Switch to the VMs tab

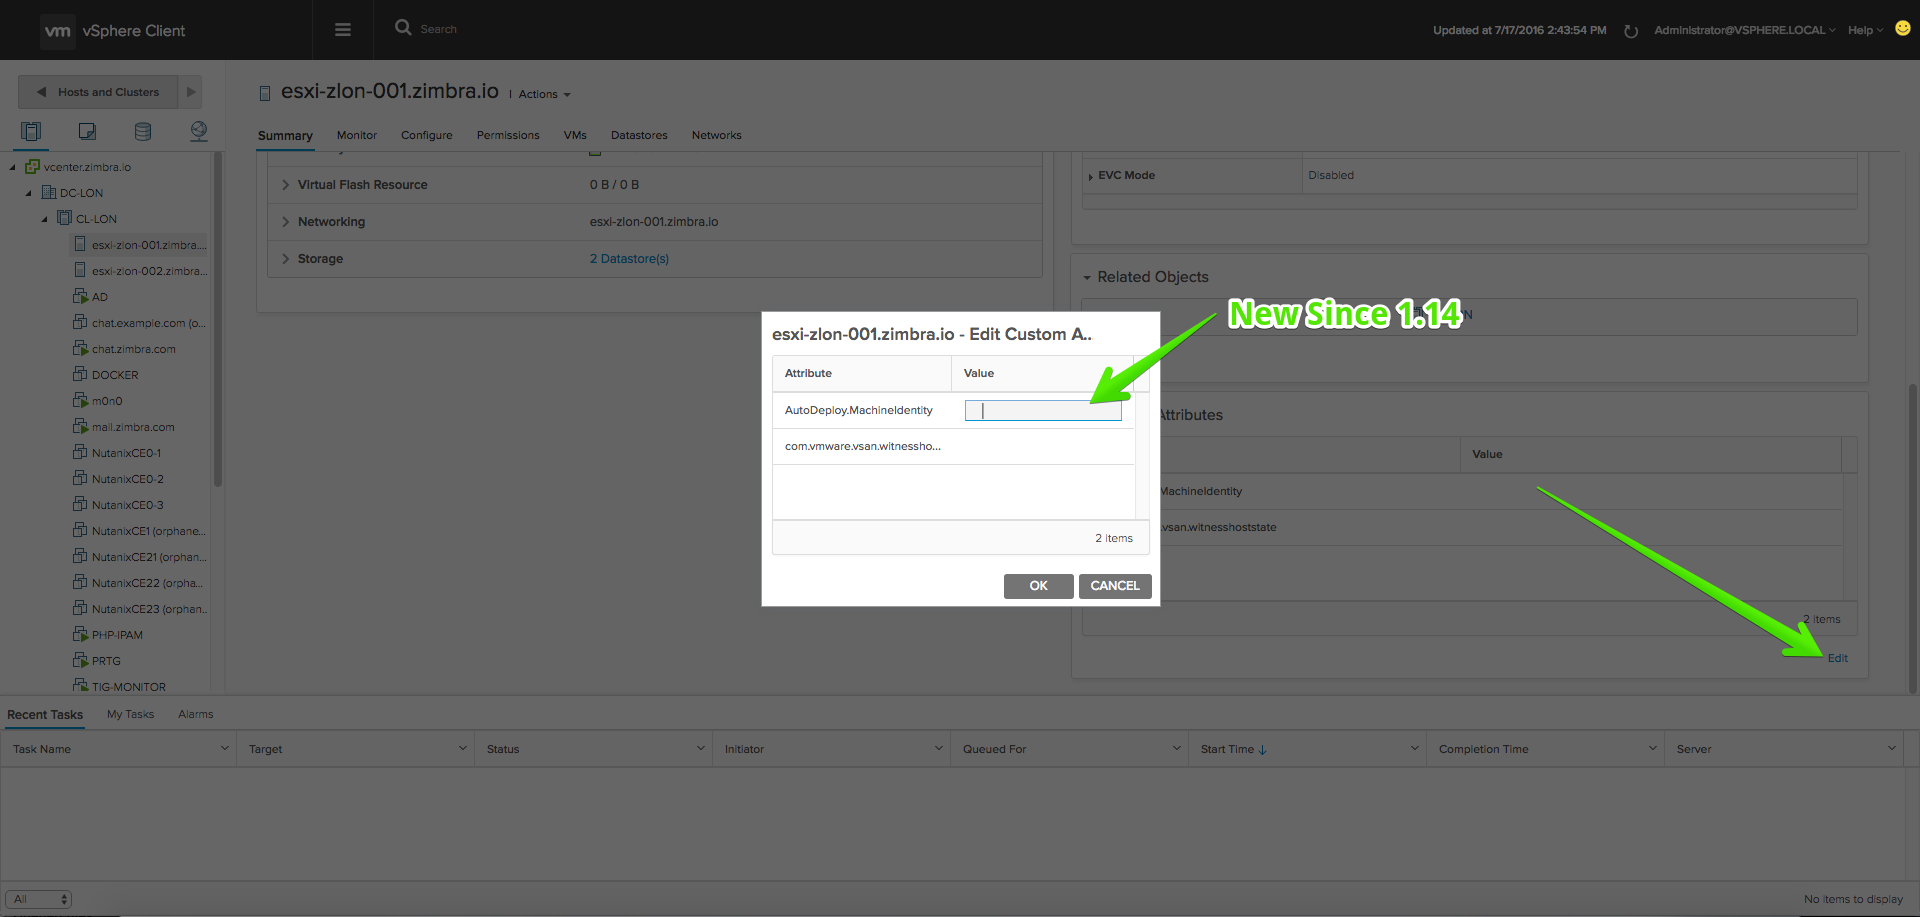[575, 135]
